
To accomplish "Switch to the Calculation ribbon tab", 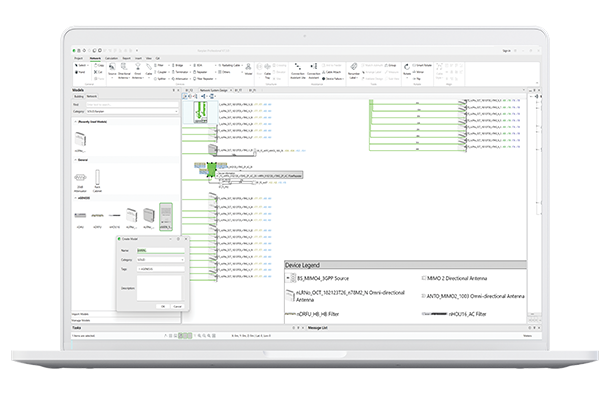I will coord(111,58).
